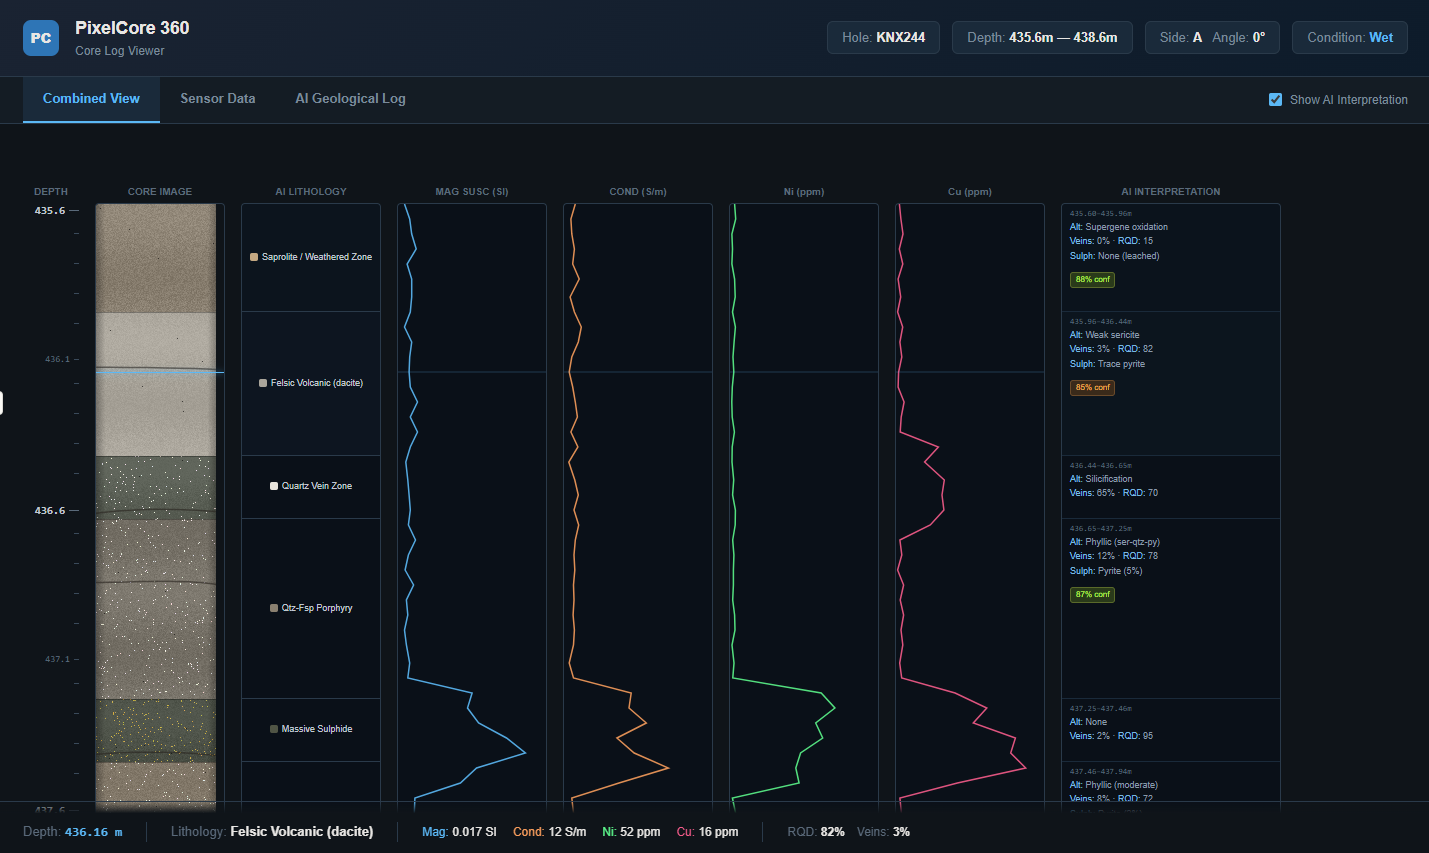The height and width of the screenshot is (853, 1429).
Task: Click the Quartz Vein Zone white swatch
Action: pyautogui.click(x=274, y=486)
